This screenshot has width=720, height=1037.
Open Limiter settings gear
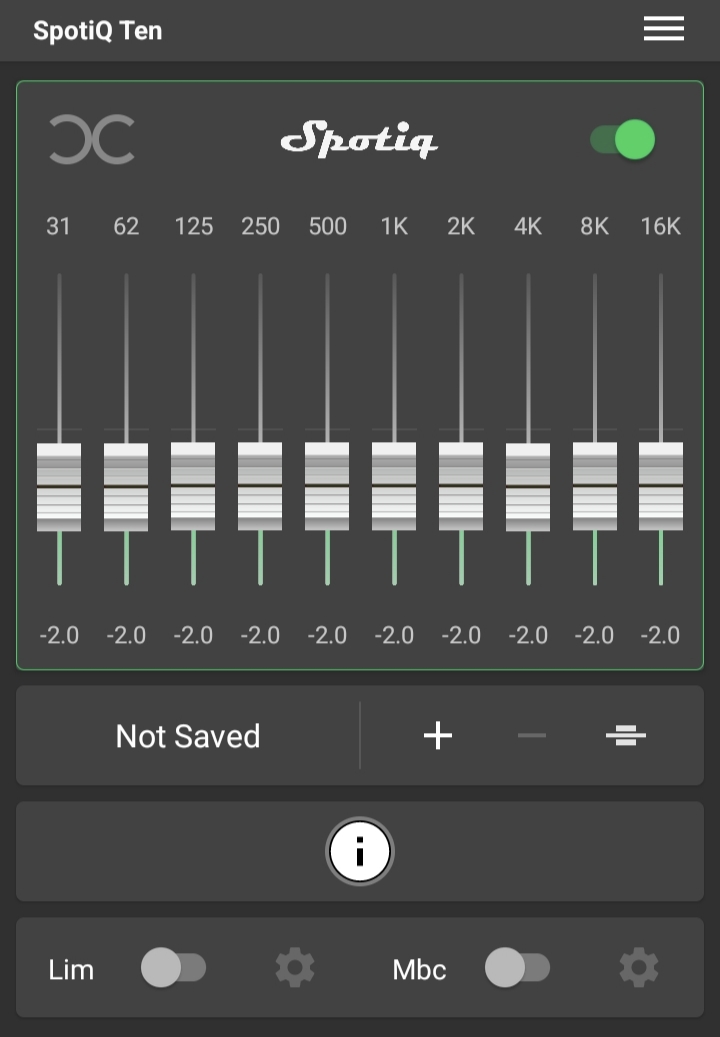[x=295, y=968]
